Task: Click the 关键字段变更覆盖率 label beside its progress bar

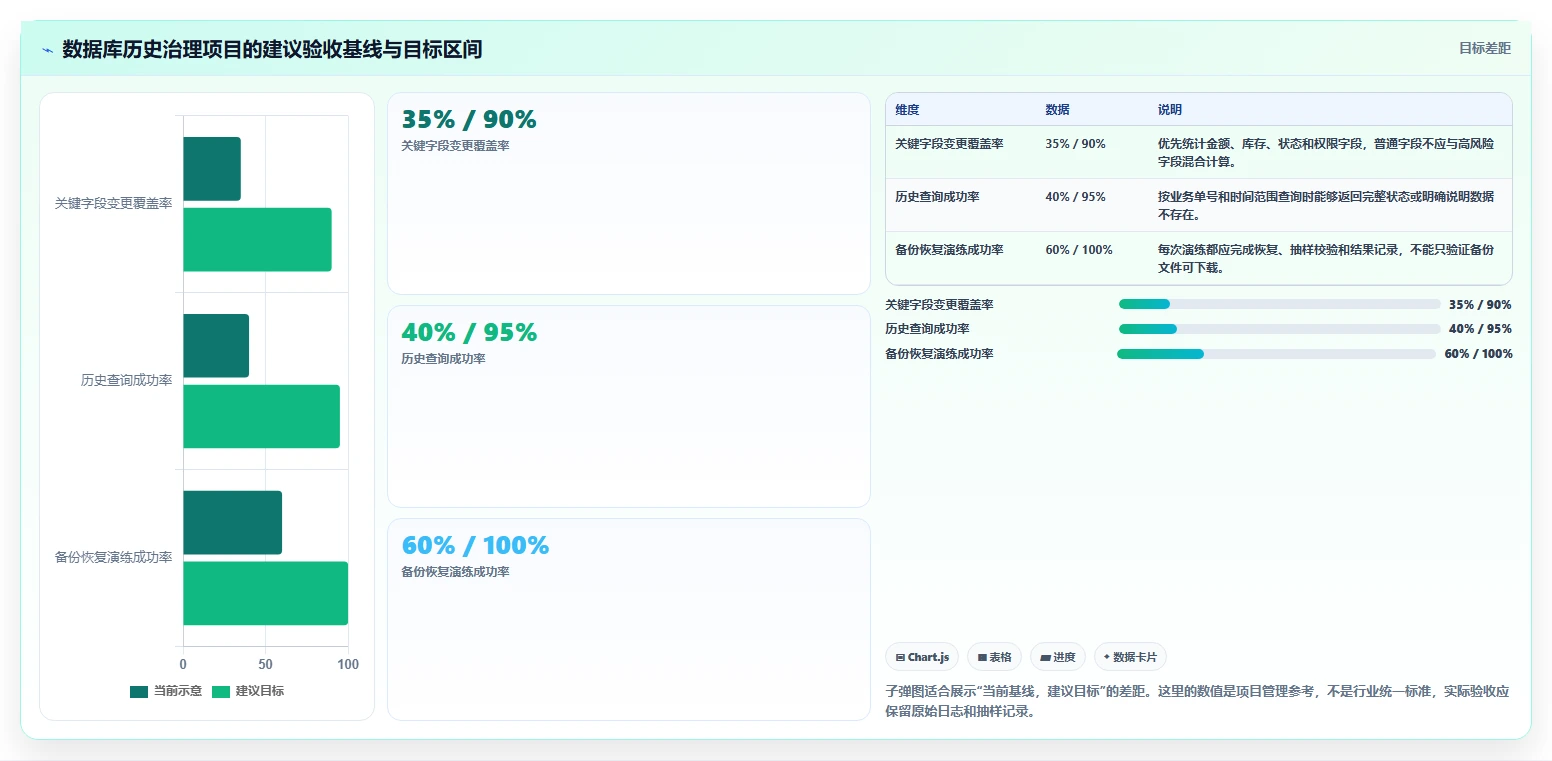Action: (x=939, y=305)
